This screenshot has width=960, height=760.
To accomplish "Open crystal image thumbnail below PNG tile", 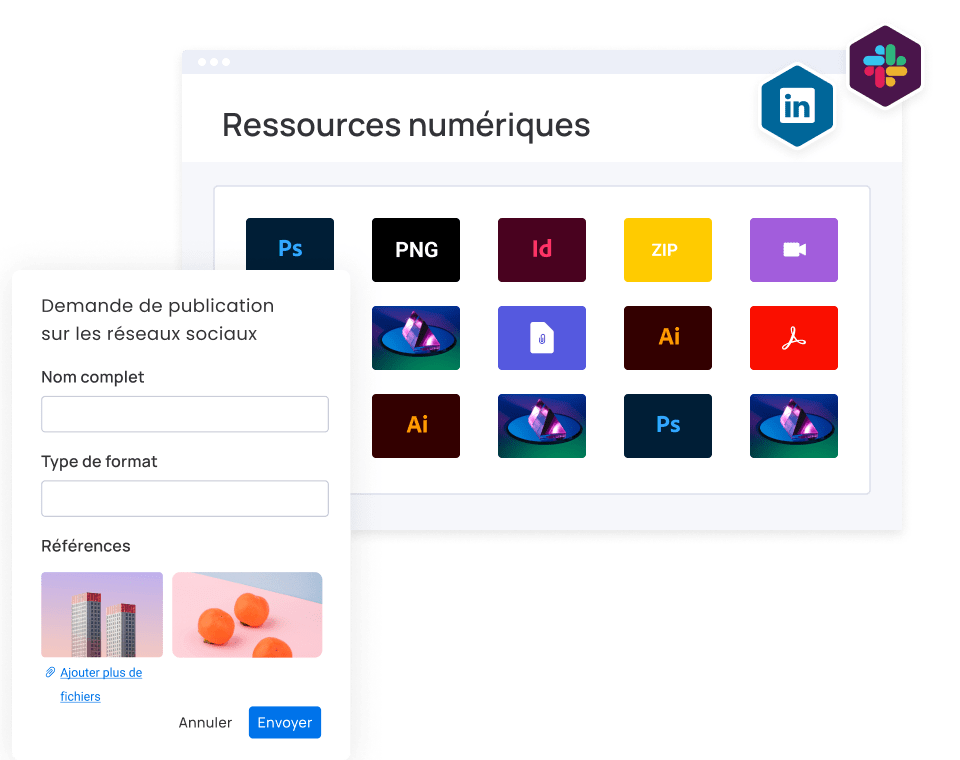I will point(416,338).
